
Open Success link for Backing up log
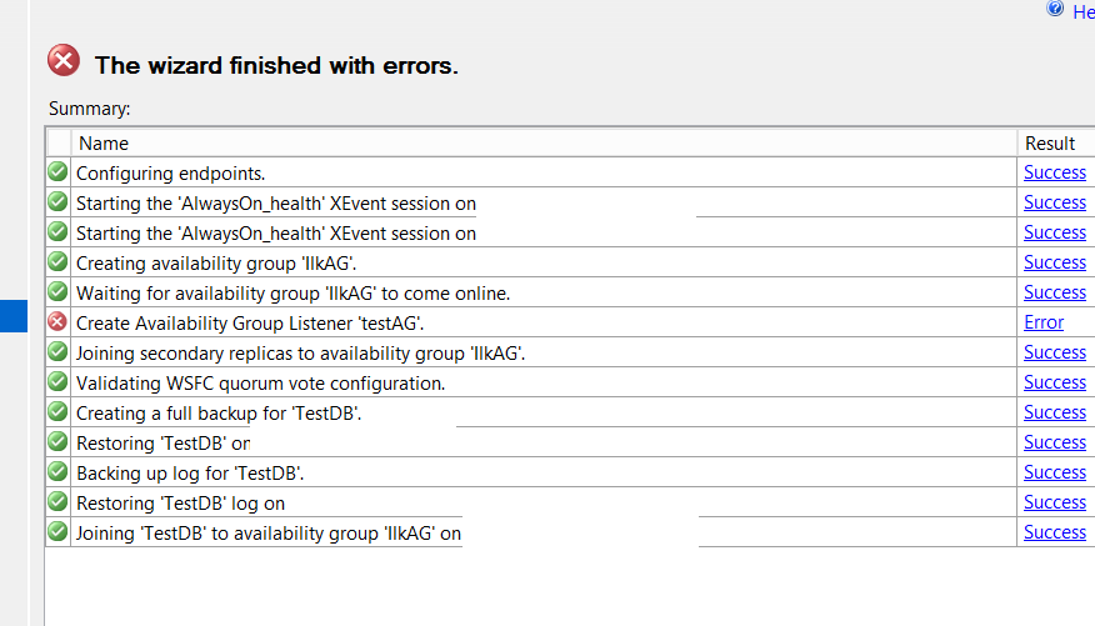pyautogui.click(x=1054, y=472)
